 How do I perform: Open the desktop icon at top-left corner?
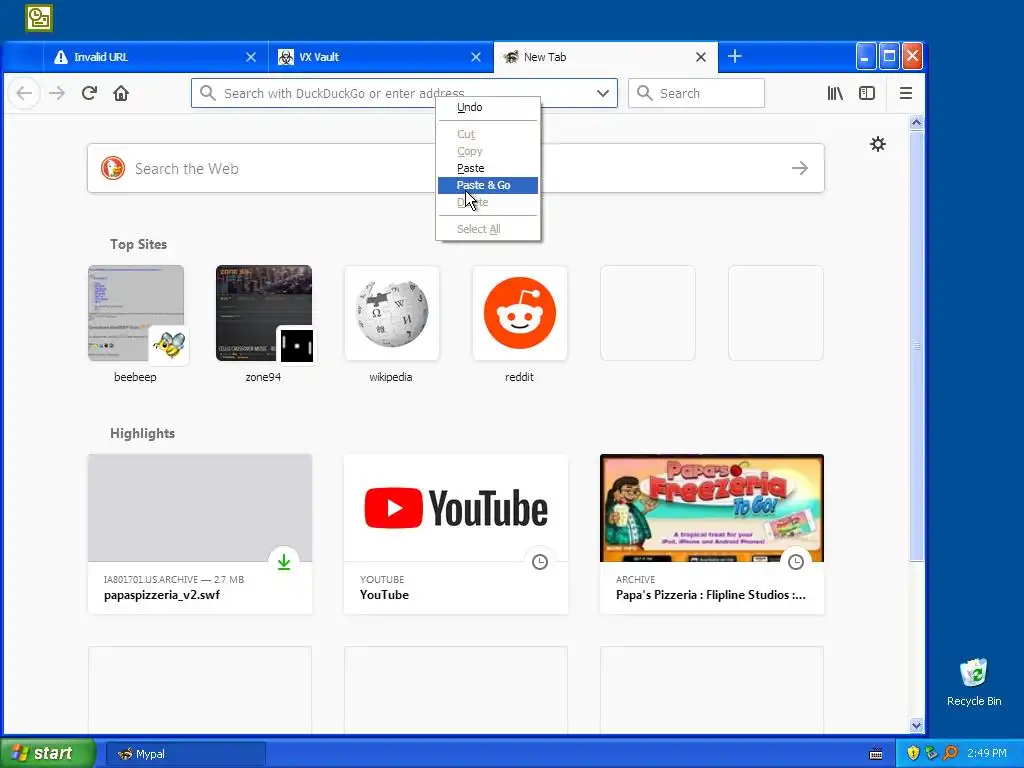click(39, 18)
